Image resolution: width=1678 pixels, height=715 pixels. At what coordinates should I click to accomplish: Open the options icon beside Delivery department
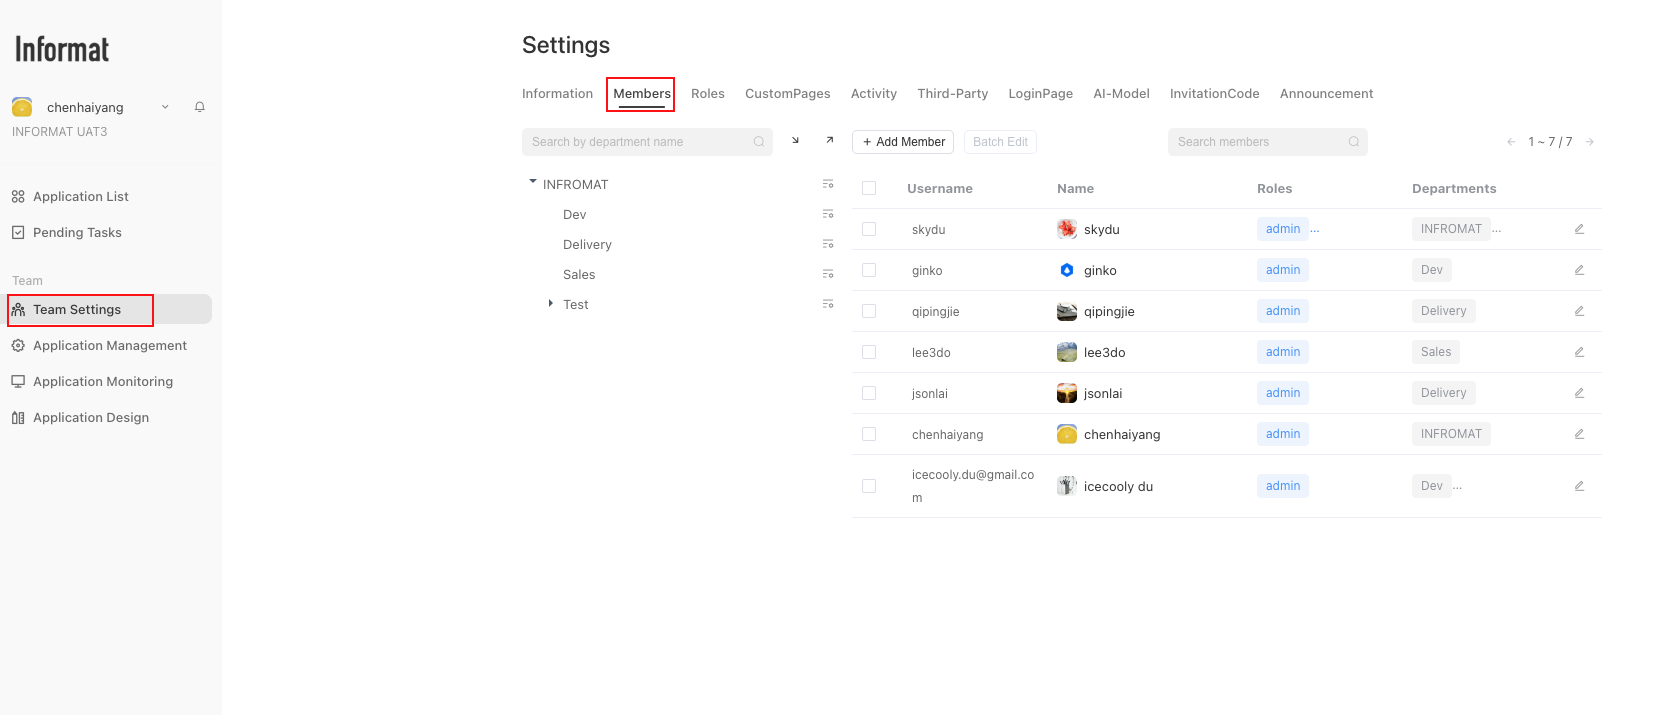click(828, 244)
